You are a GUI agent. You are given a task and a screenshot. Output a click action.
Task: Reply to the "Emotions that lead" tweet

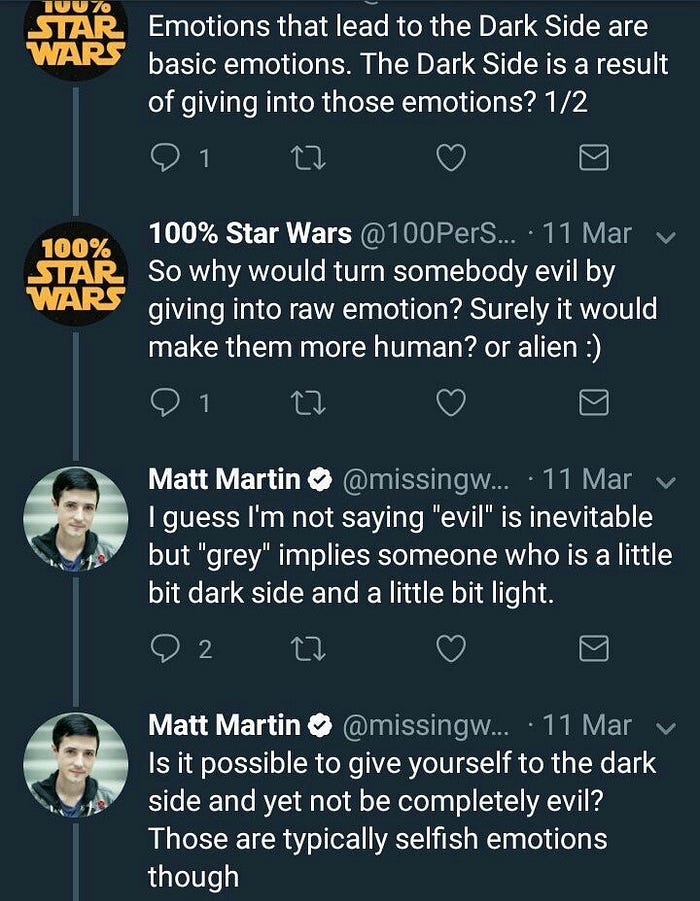click(164, 158)
